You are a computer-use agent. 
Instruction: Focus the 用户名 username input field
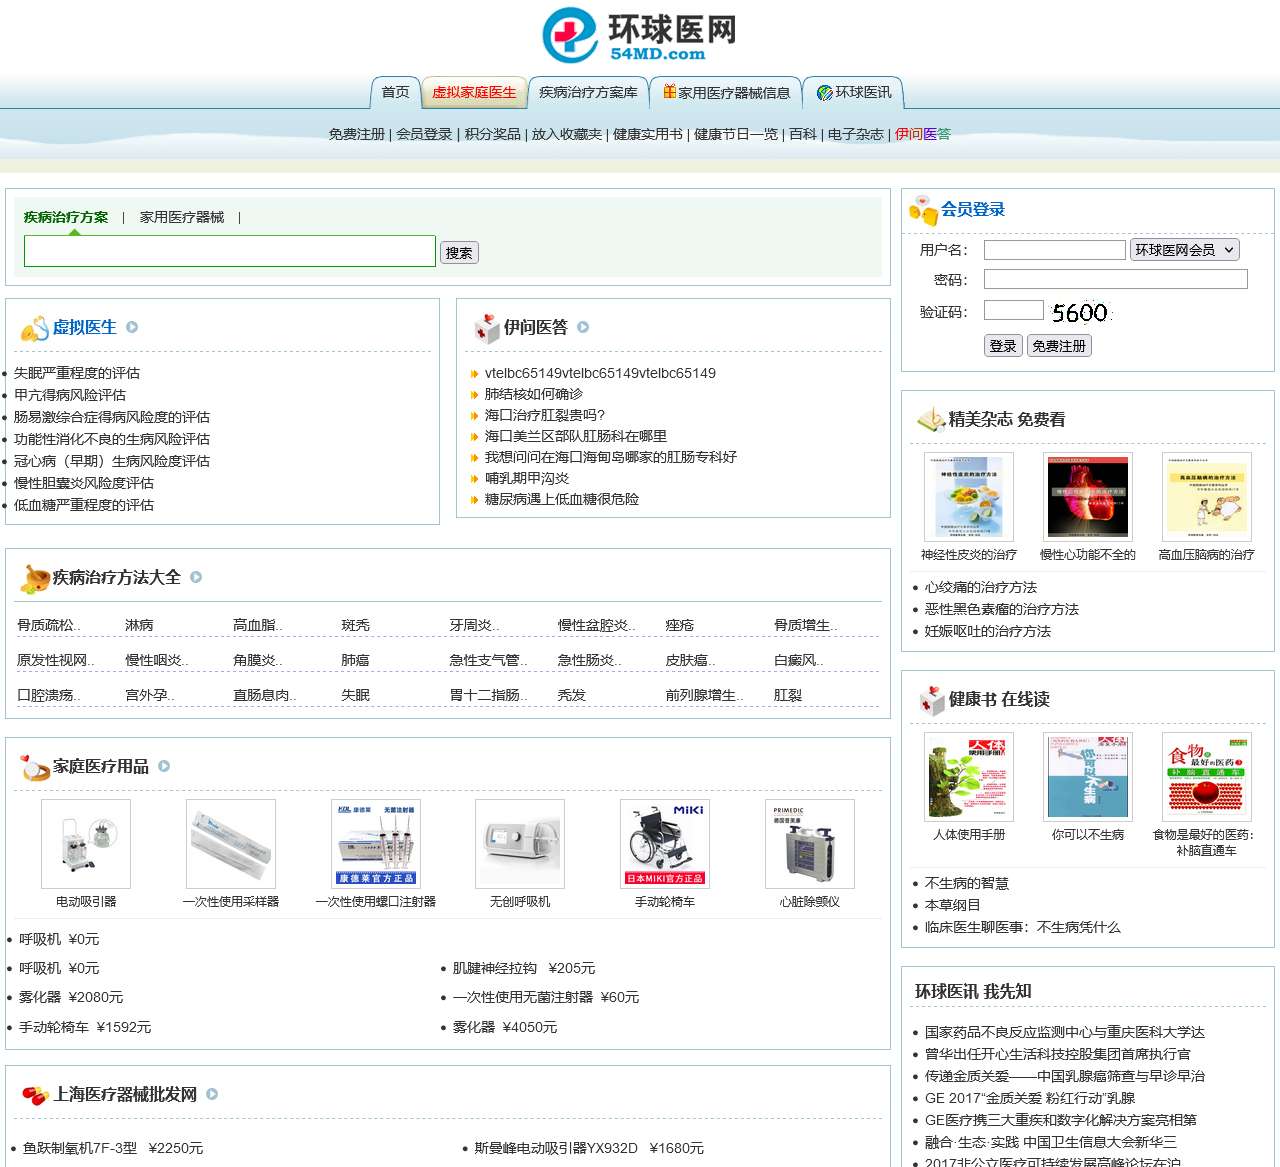(x=1054, y=250)
